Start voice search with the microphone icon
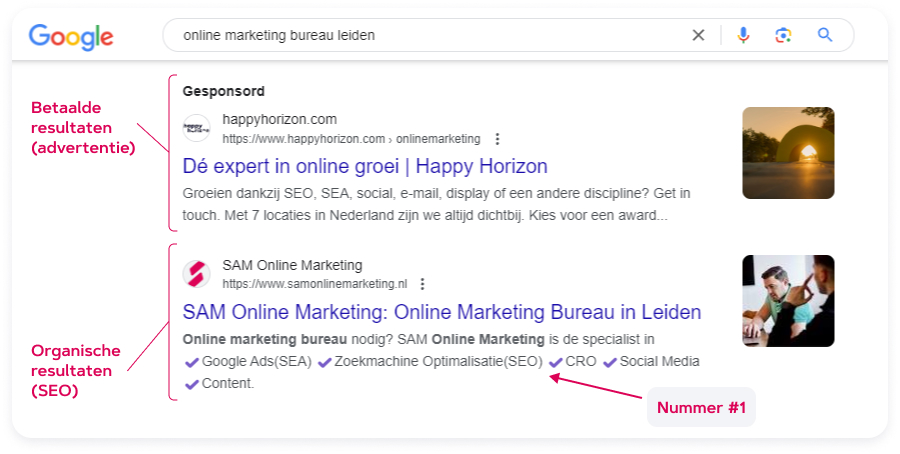Viewport: 900px width, 454px height. [x=743, y=35]
